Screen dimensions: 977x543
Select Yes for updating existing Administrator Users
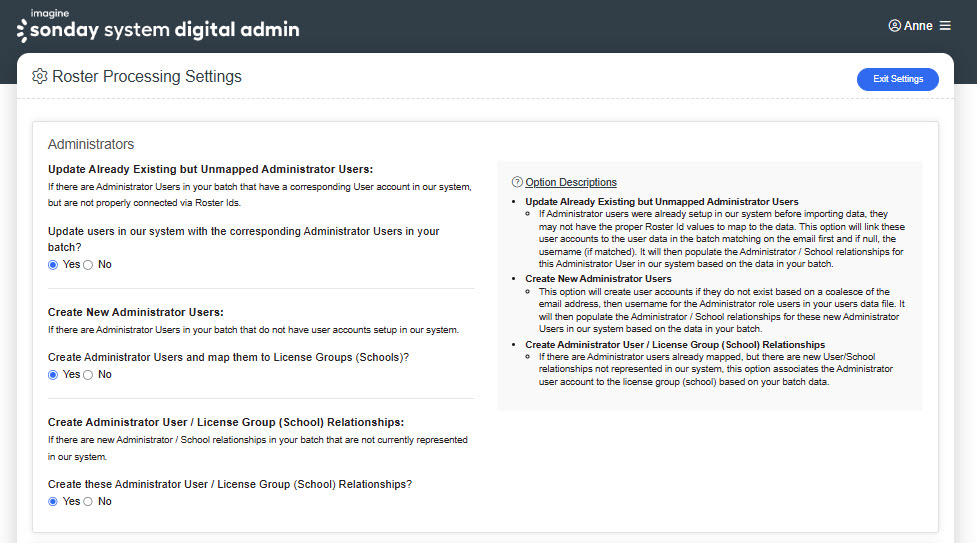[x=53, y=265]
